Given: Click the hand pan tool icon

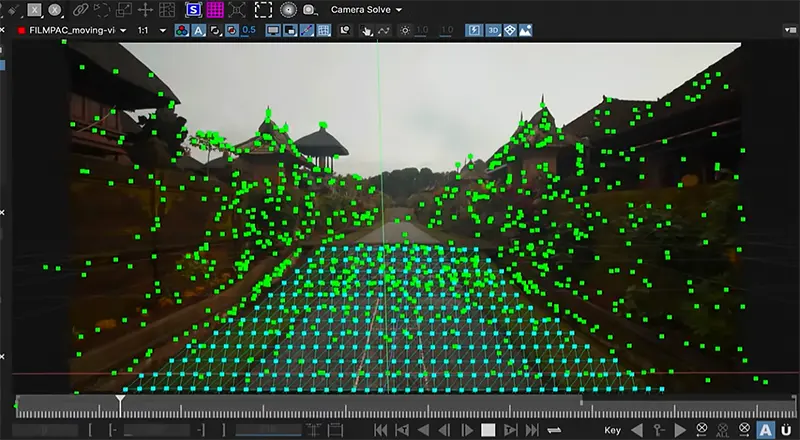Looking at the screenshot, I should click(x=366, y=31).
